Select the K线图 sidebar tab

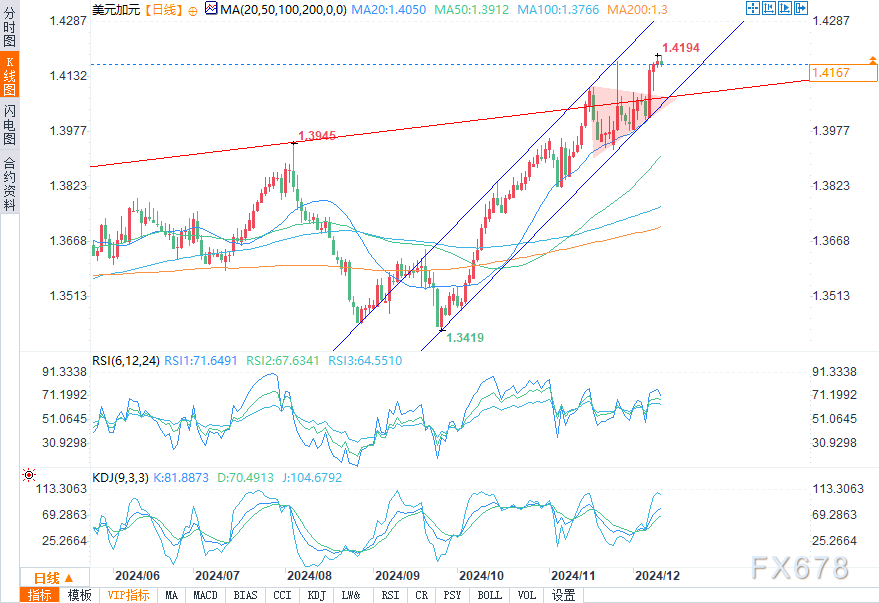(x=10, y=75)
